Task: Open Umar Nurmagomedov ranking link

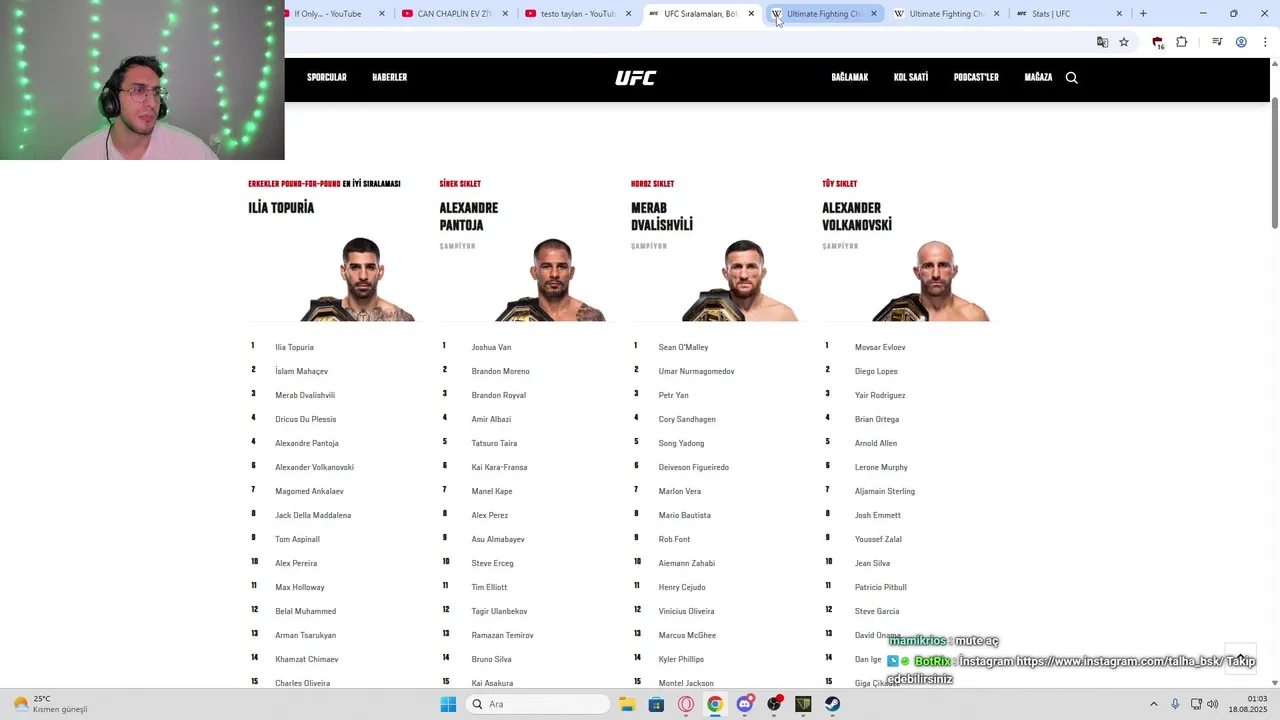Action: point(696,371)
